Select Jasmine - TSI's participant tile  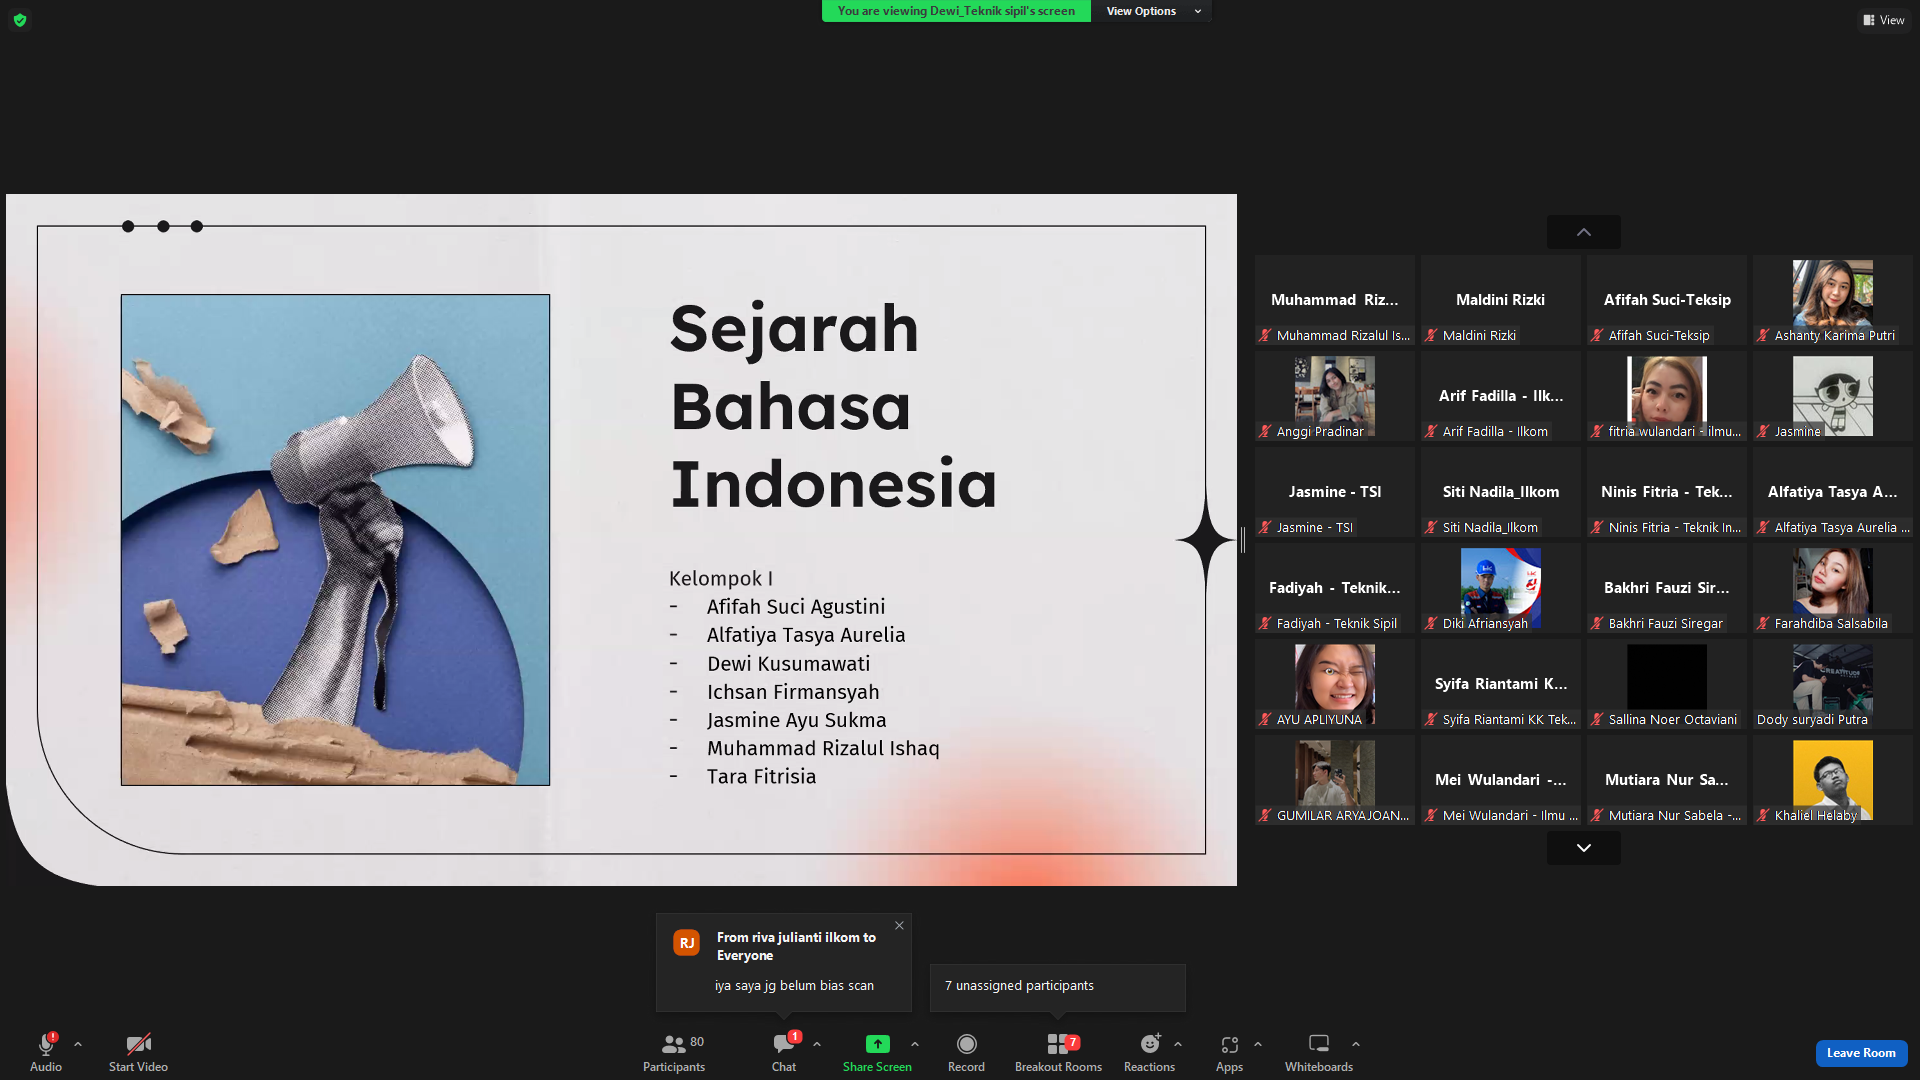pos(1335,492)
